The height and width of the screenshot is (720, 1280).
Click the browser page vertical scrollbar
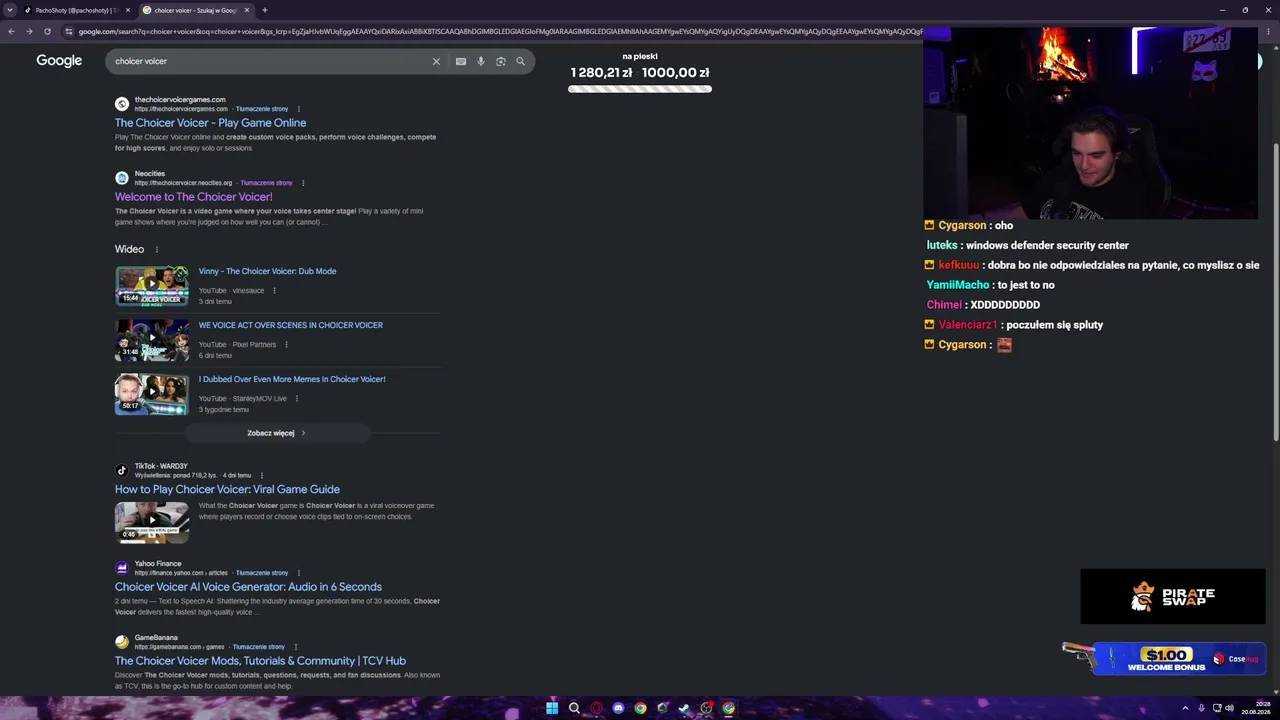(1276, 291)
